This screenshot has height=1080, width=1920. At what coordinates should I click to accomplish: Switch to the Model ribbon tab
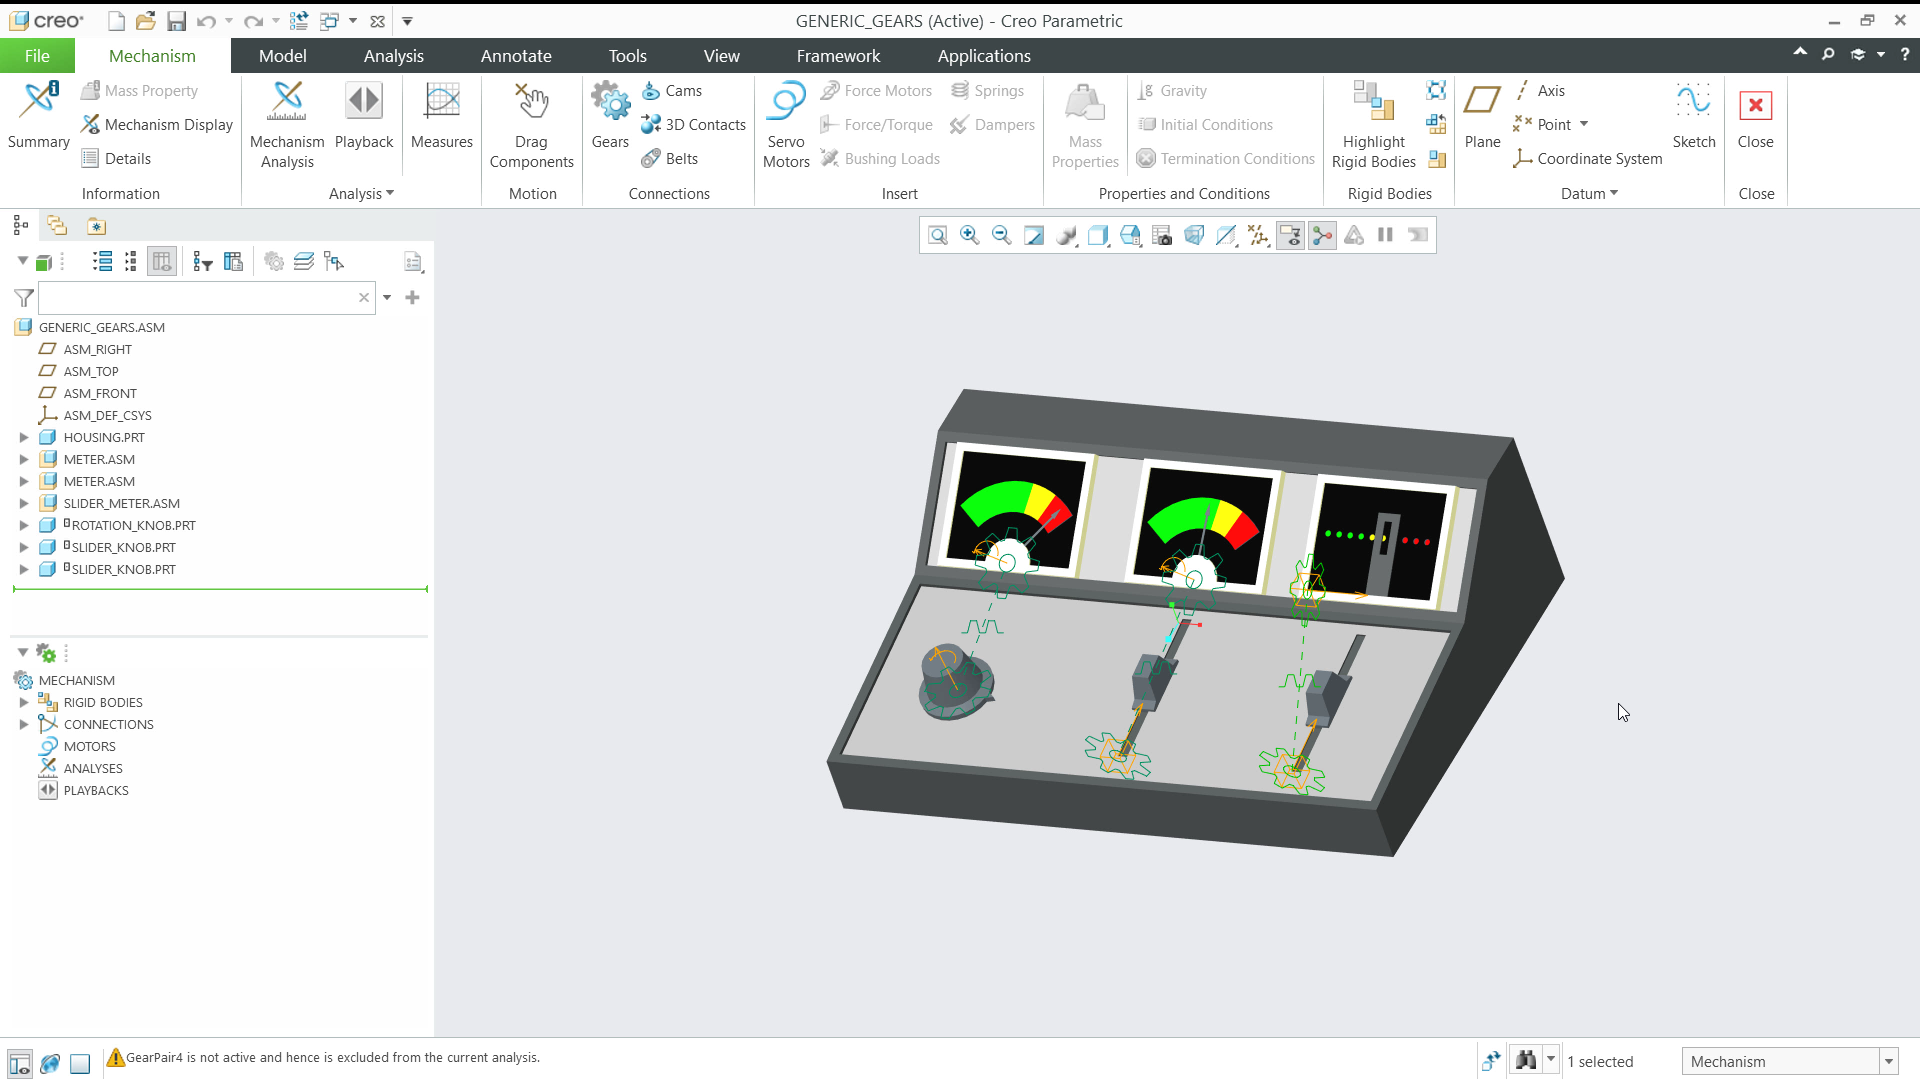[x=283, y=56]
